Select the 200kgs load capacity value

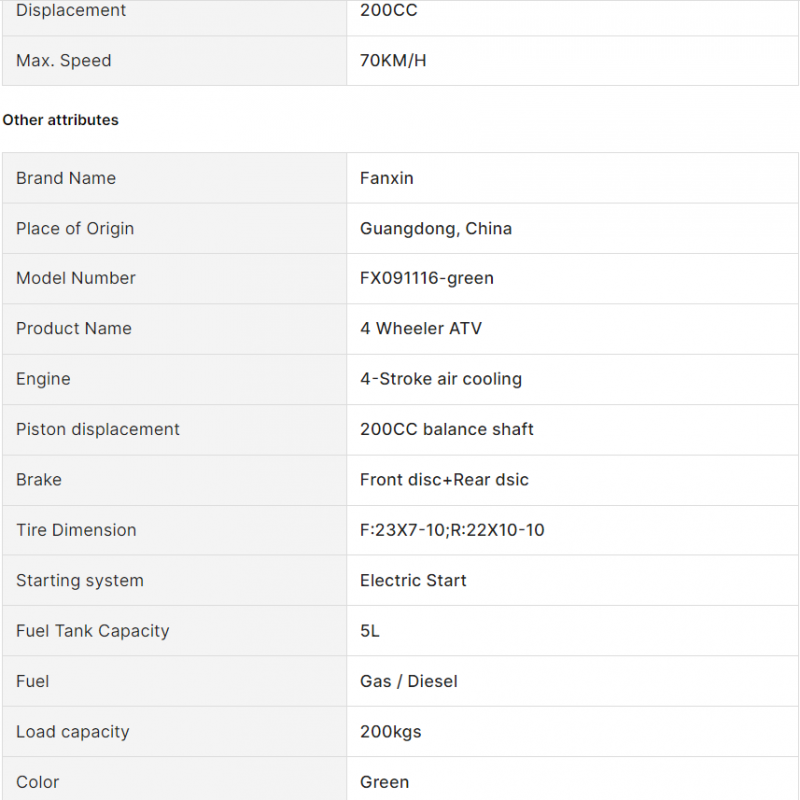coord(390,732)
